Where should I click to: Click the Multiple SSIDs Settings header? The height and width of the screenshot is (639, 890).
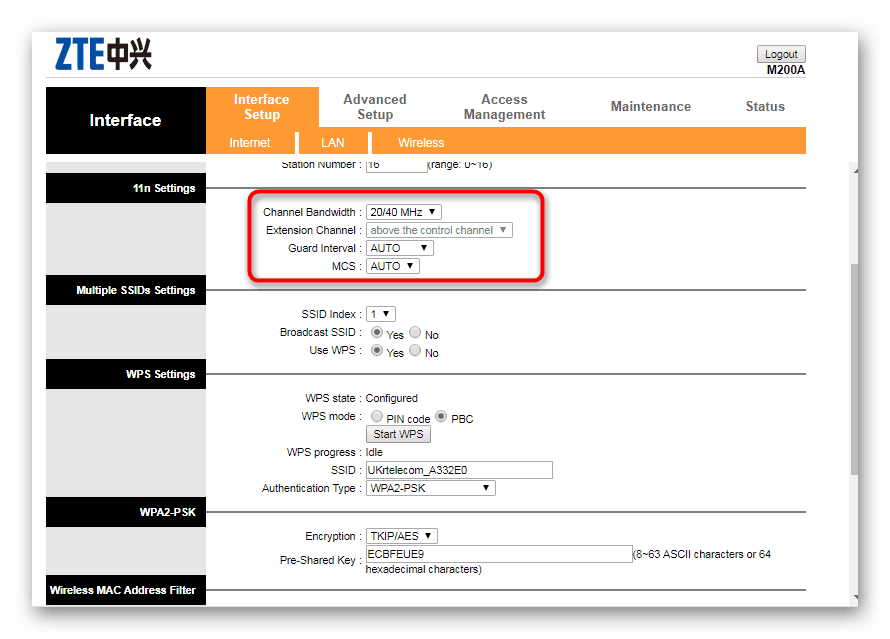tap(126, 290)
